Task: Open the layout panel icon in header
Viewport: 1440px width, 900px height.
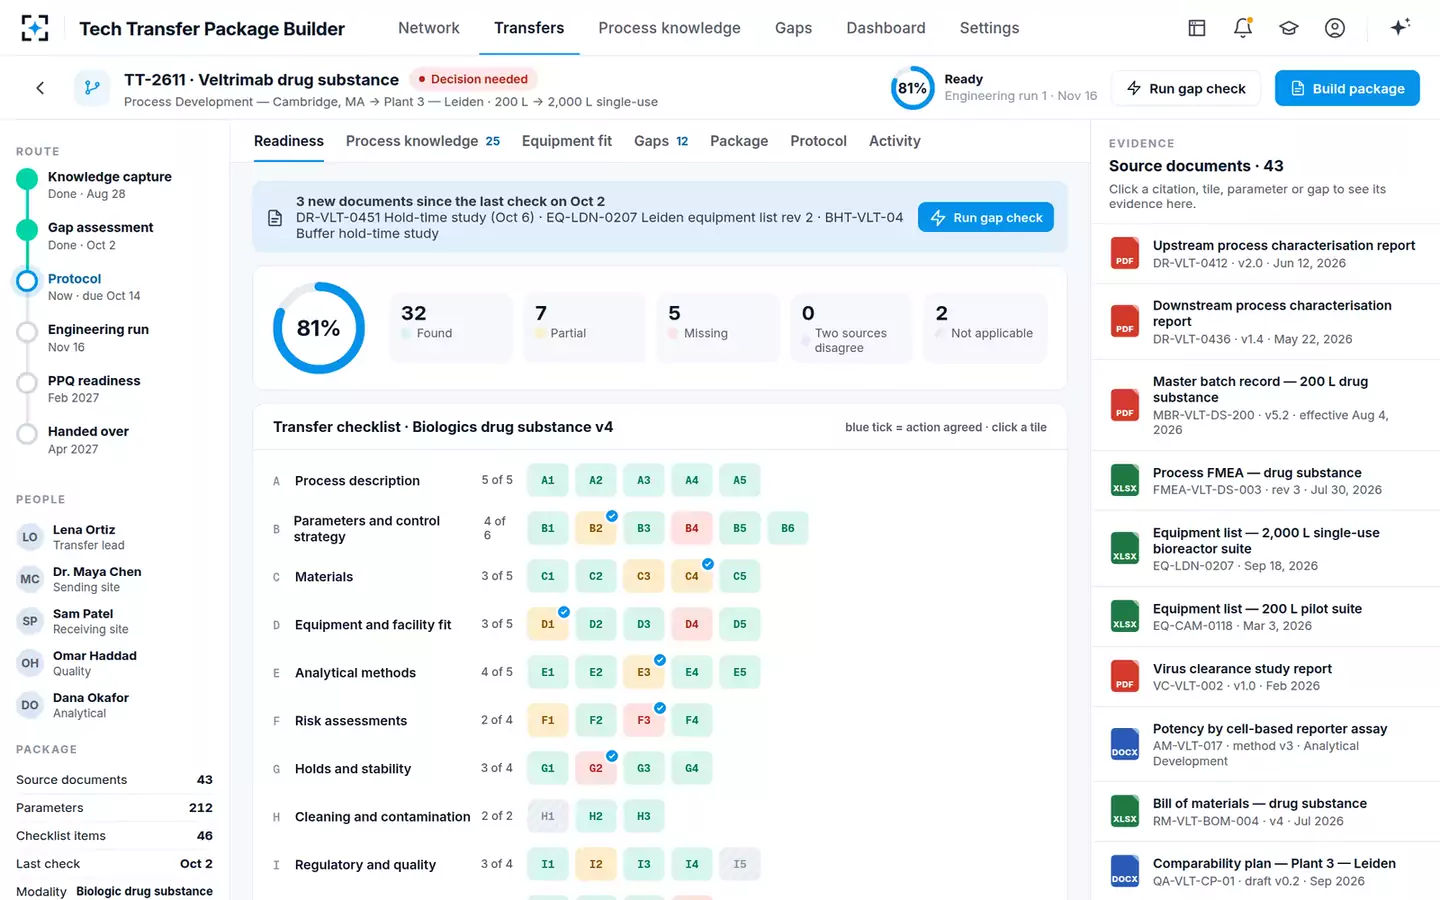Action: click(x=1197, y=28)
